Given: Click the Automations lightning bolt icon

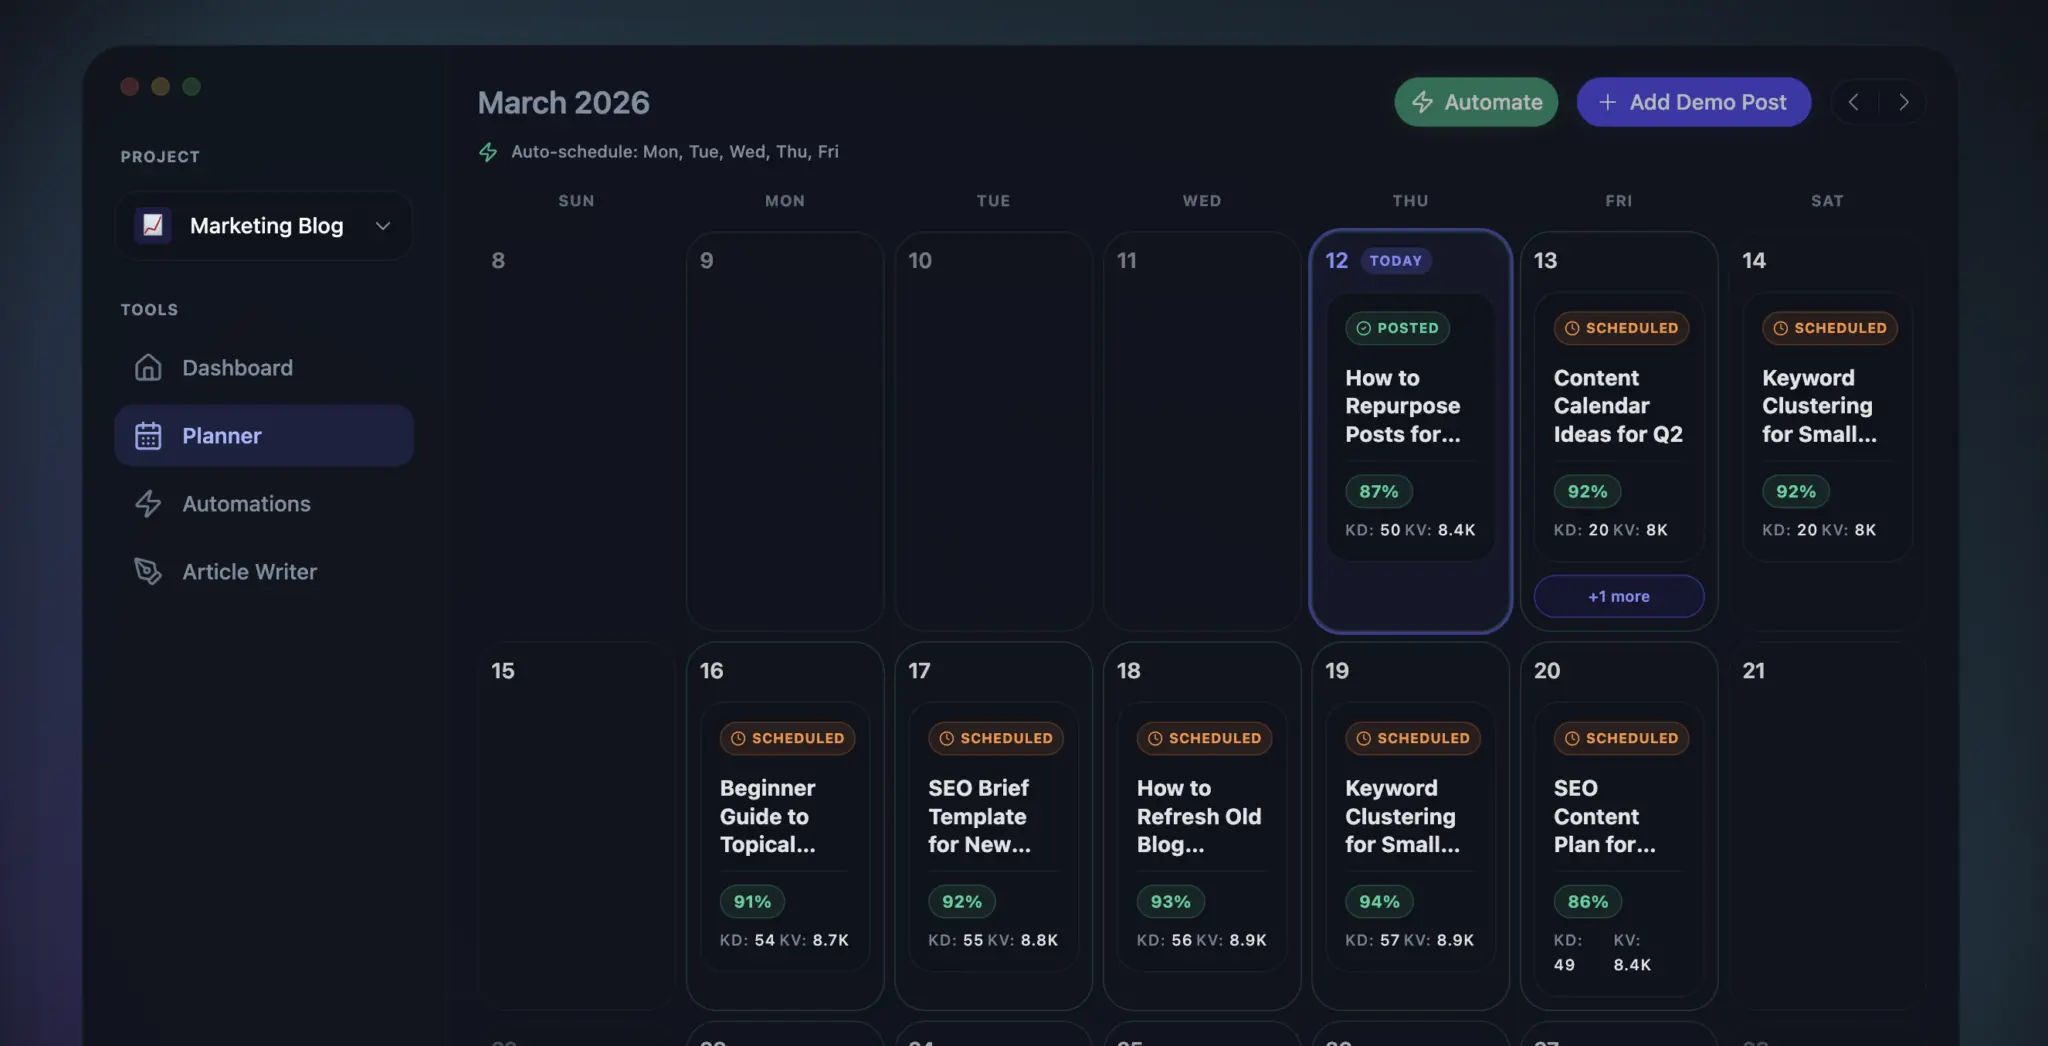Looking at the screenshot, I should pyautogui.click(x=148, y=503).
